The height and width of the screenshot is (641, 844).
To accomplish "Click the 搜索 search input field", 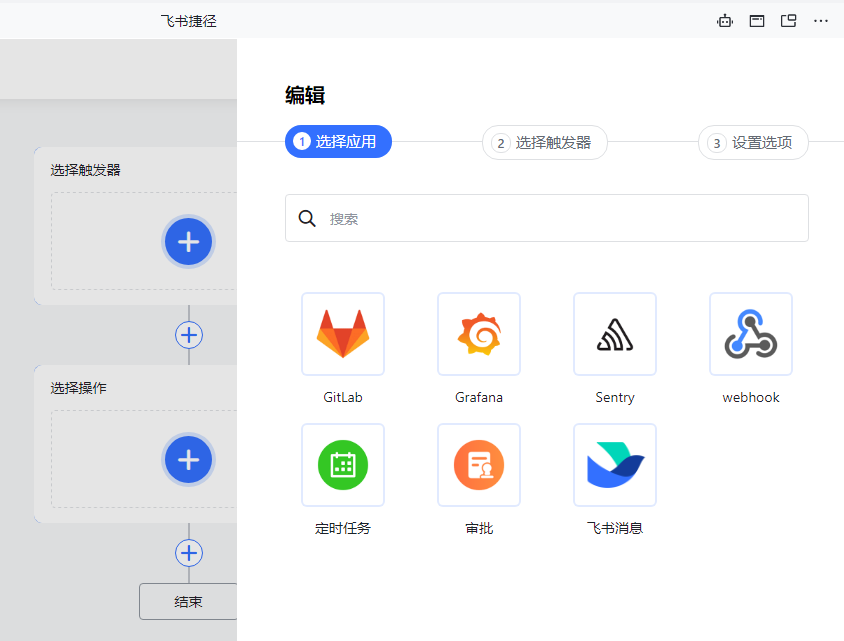I will click(560, 218).
